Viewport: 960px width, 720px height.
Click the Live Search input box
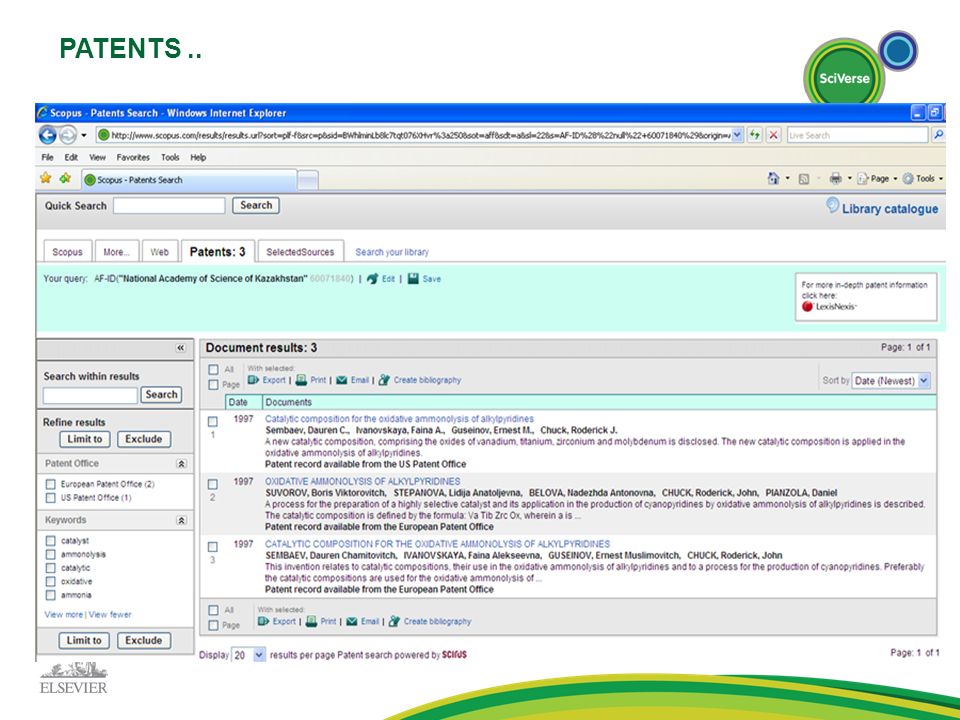pyautogui.click(x=858, y=135)
